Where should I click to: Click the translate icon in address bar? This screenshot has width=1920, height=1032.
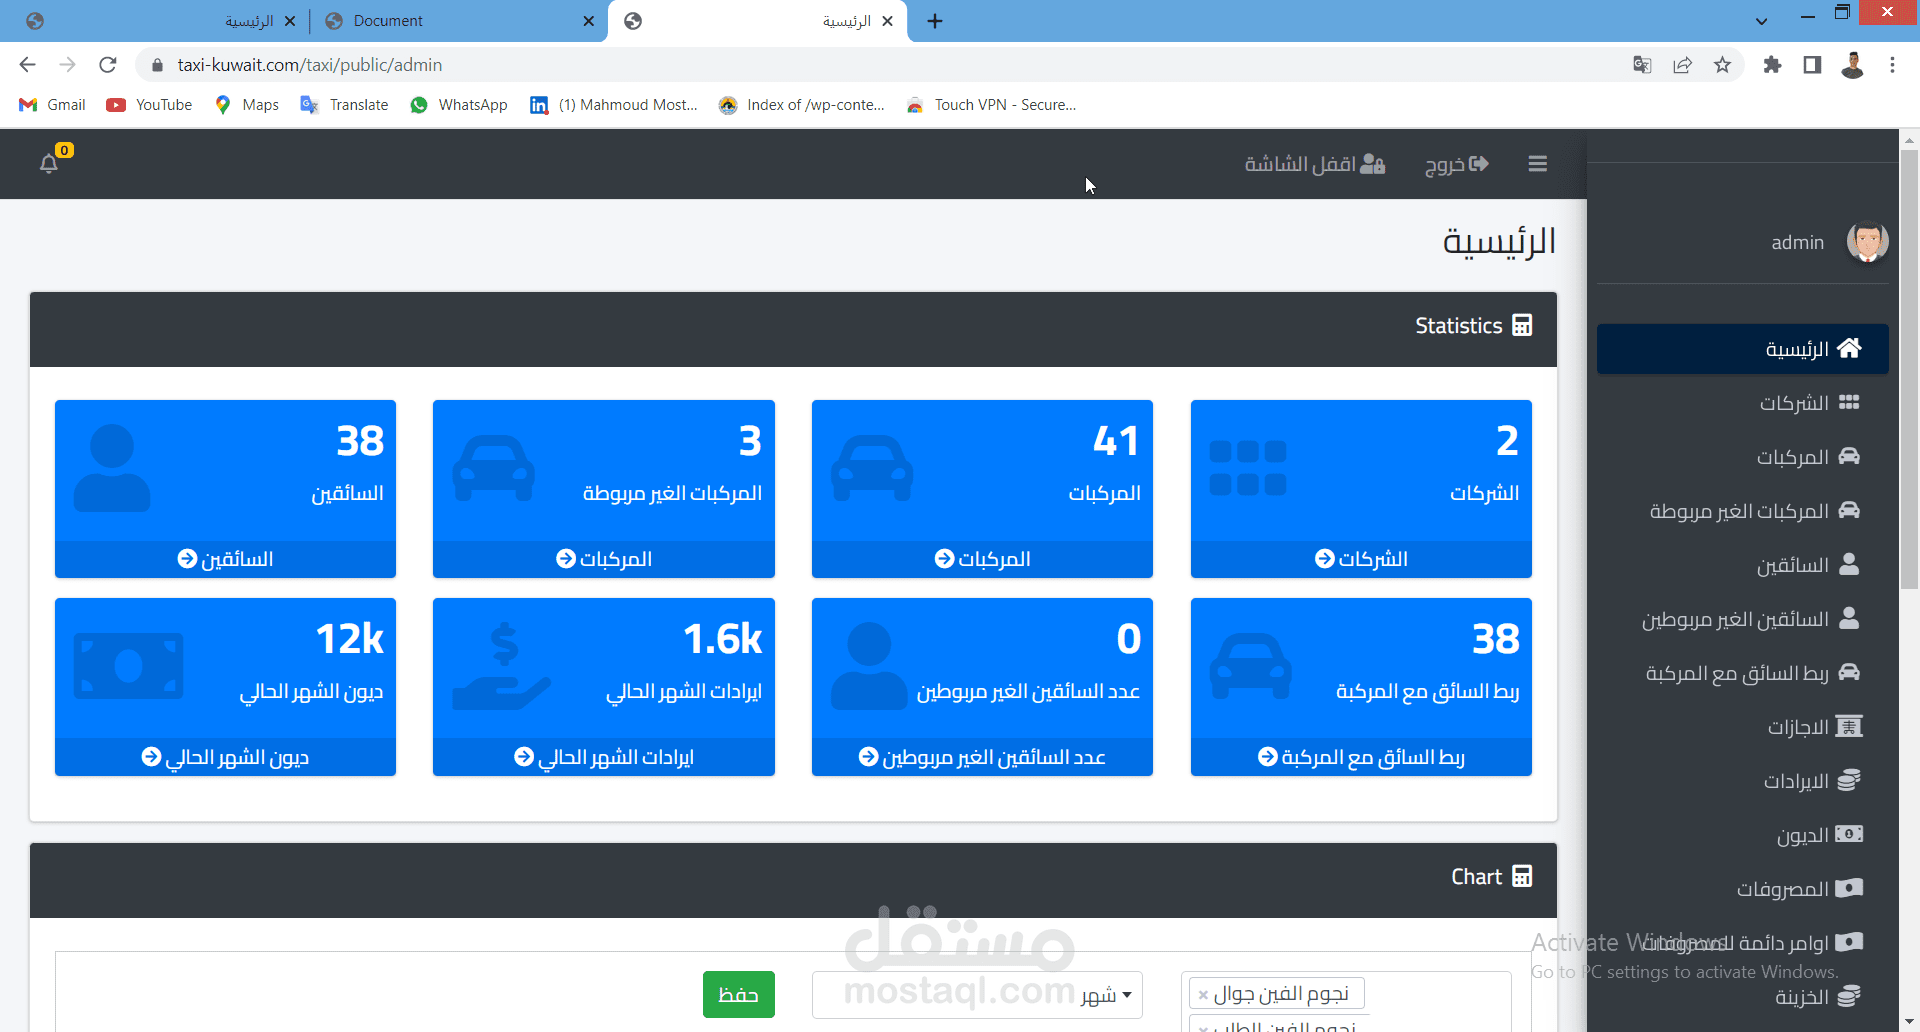pyautogui.click(x=1641, y=64)
